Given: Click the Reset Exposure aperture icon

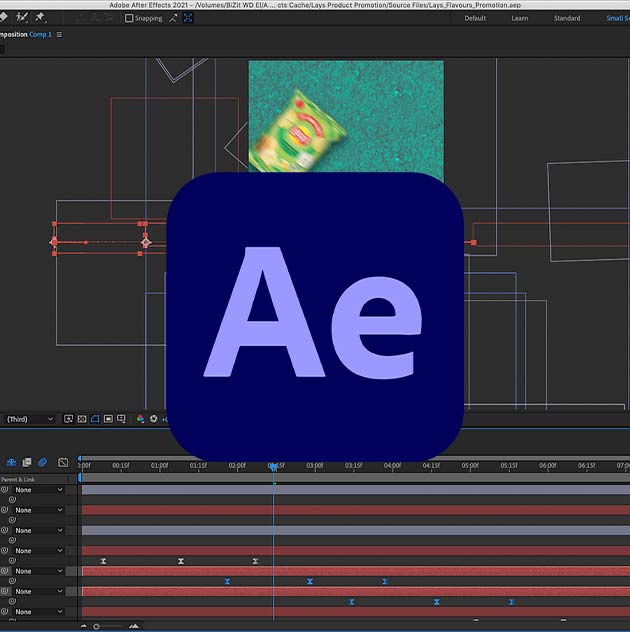Looking at the screenshot, I should pyautogui.click(x=154, y=419).
